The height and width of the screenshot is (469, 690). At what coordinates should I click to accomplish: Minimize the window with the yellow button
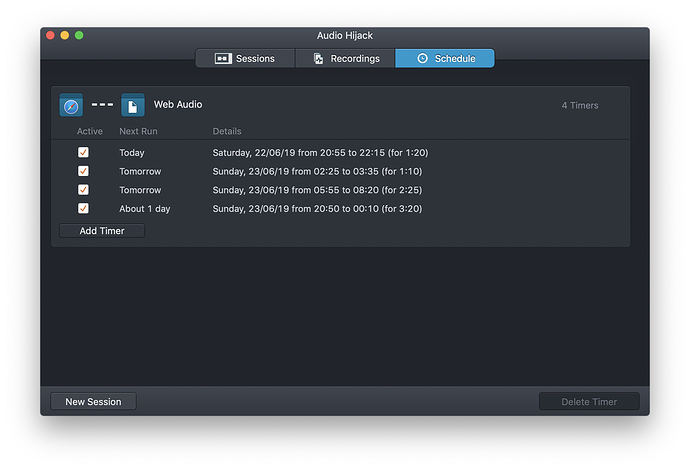point(65,35)
